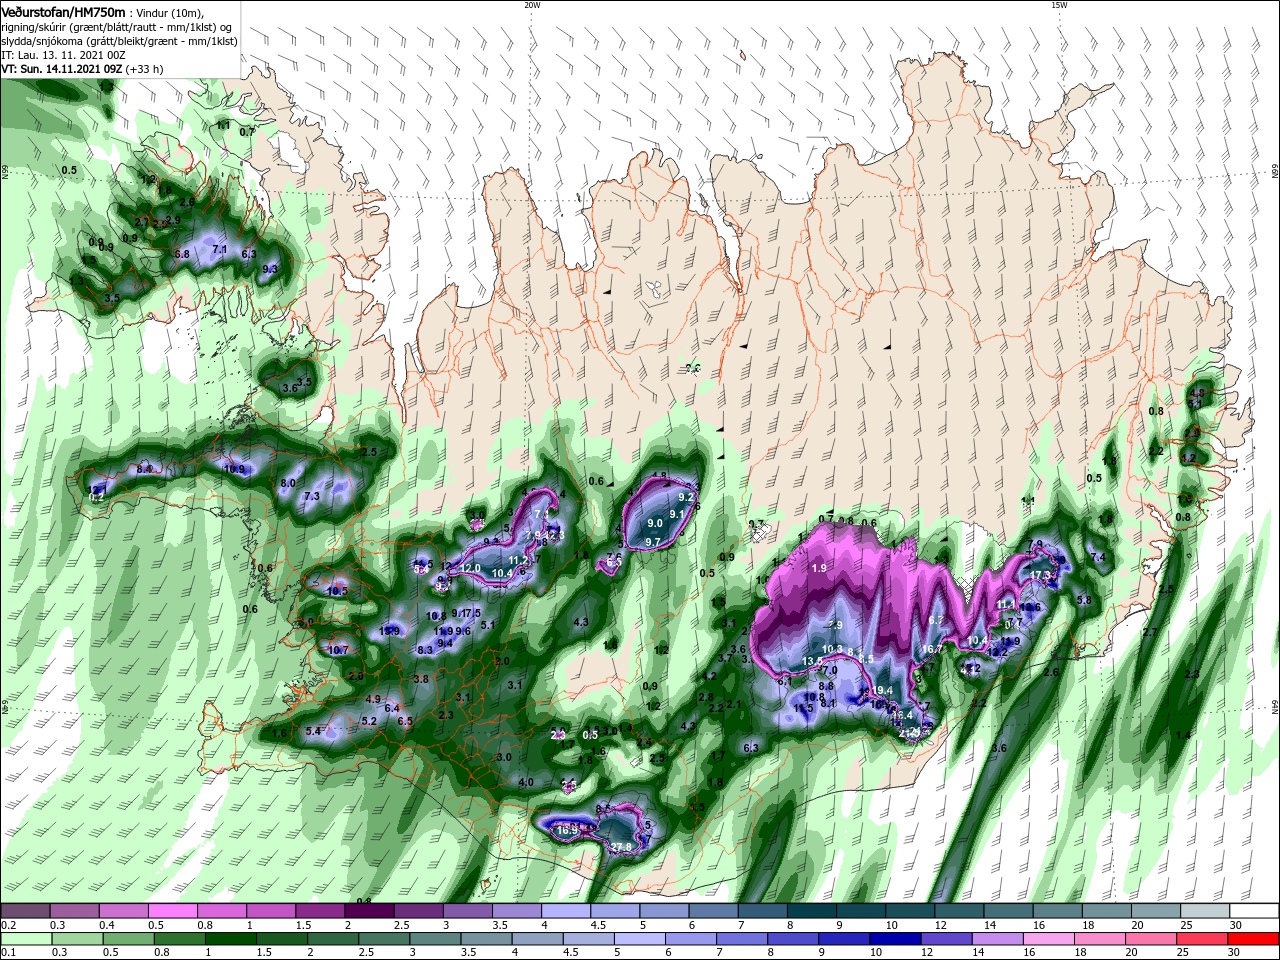Viewport: 1280px width, 960px height.
Task: Click the 'VT: Sun. 14.11.2021 09Z' line
Action: coord(60,69)
